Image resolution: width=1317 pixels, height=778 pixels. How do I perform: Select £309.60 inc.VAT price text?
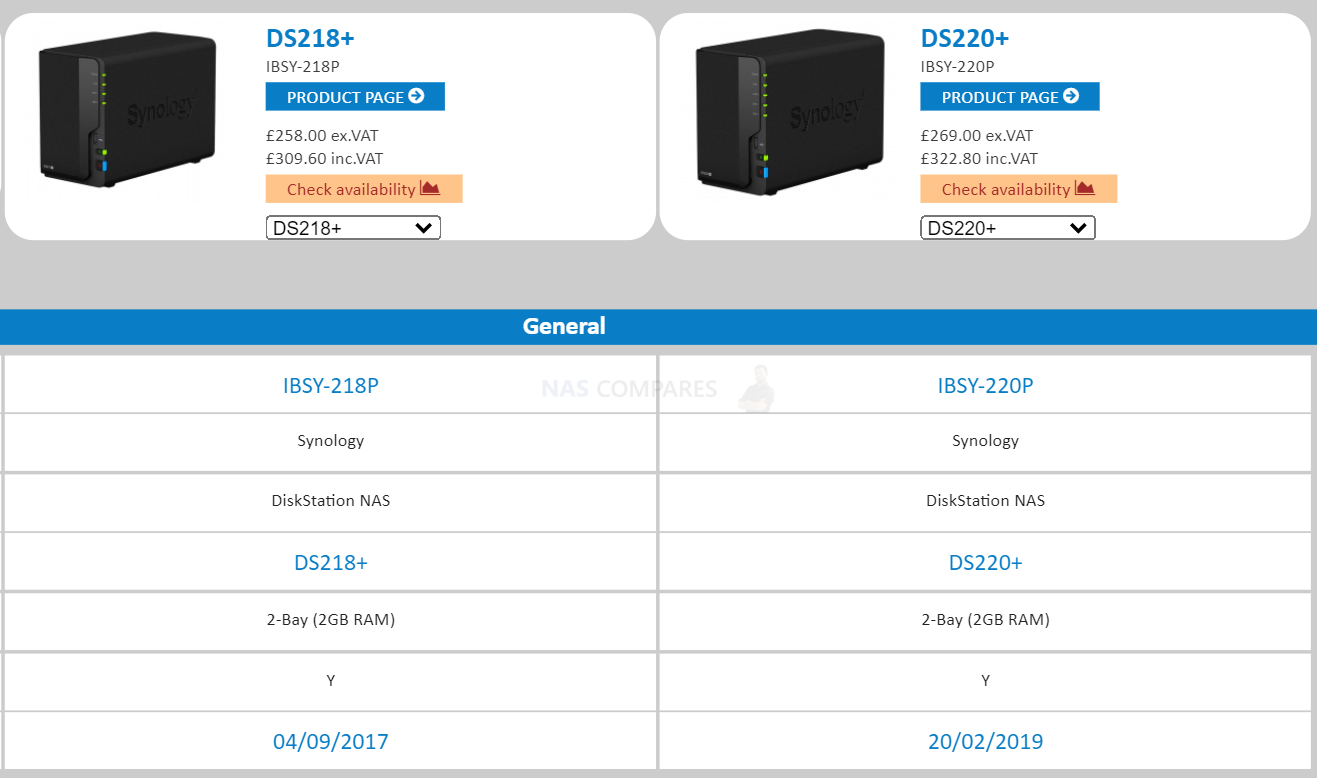(x=324, y=158)
